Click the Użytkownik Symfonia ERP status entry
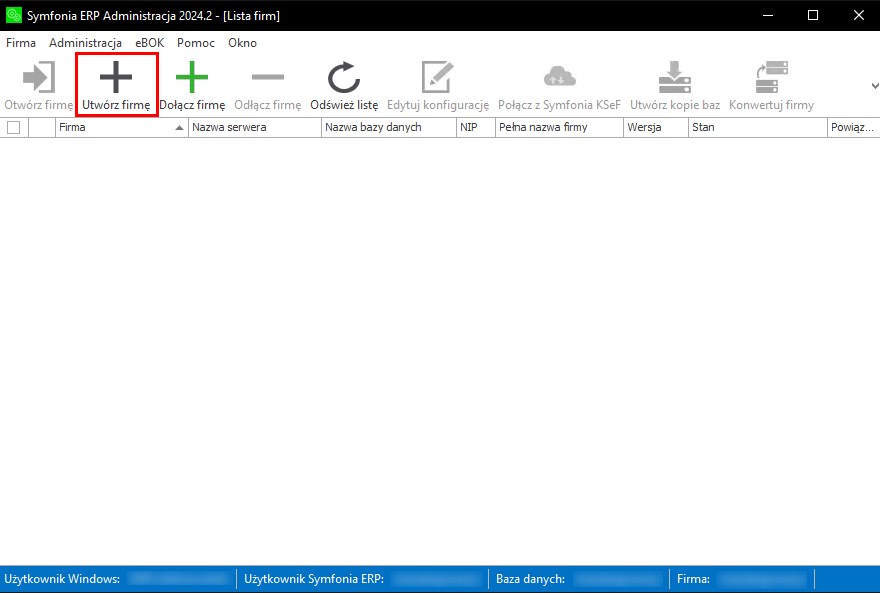 (364, 579)
